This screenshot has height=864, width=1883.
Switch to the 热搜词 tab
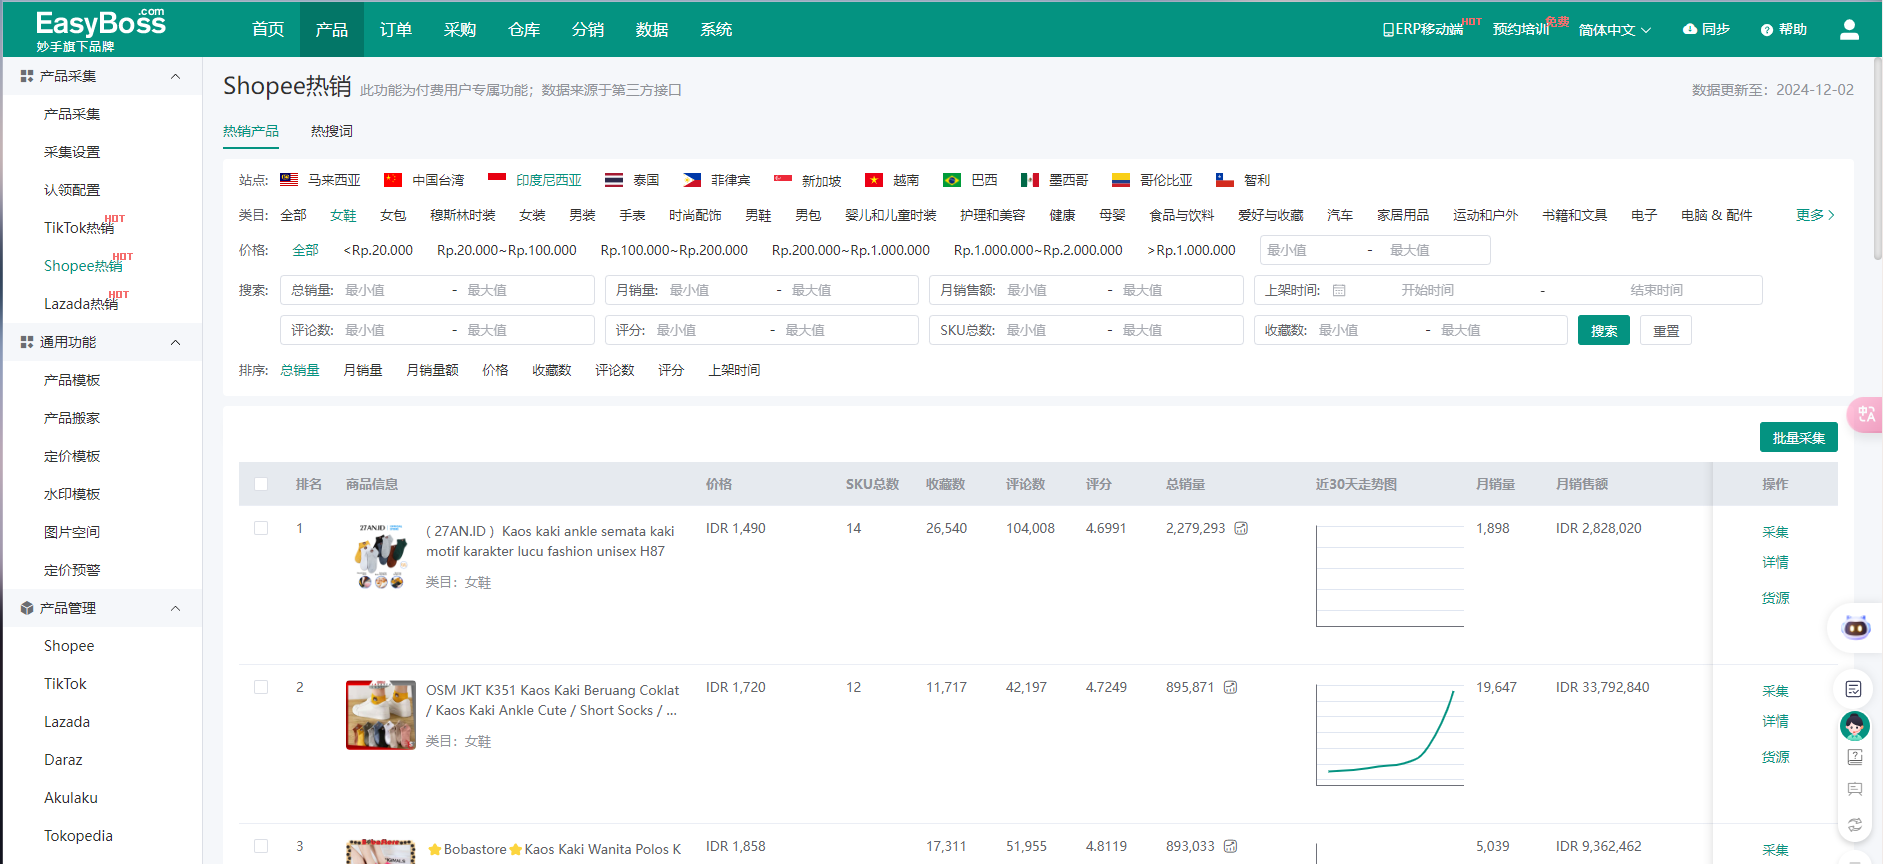click(332, 131)
